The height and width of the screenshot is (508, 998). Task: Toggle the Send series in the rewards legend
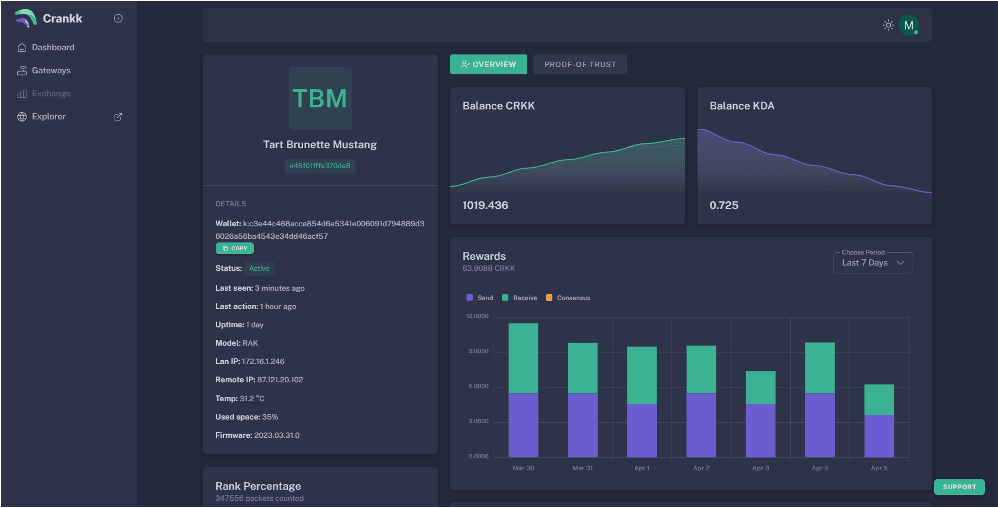(480, 297)
